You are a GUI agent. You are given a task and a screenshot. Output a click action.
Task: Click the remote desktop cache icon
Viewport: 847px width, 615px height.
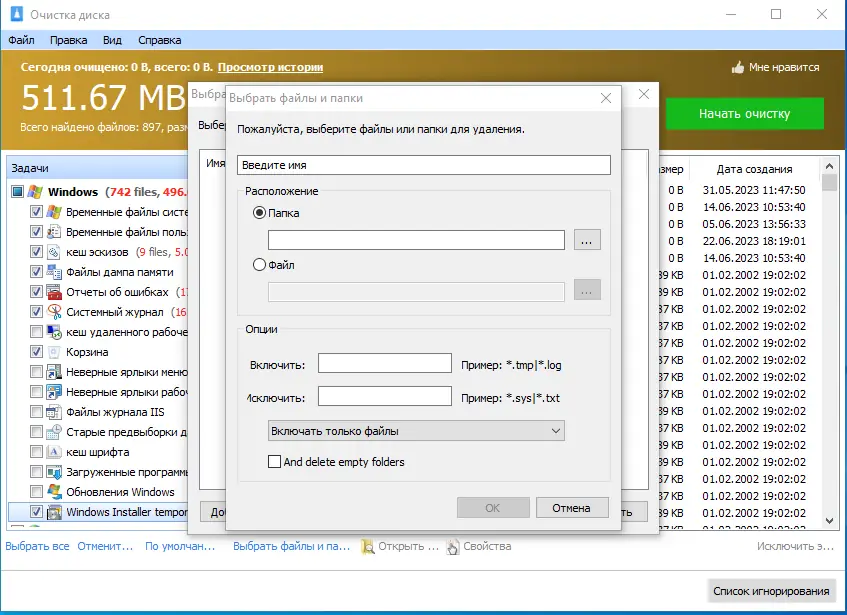click(54, 332)
